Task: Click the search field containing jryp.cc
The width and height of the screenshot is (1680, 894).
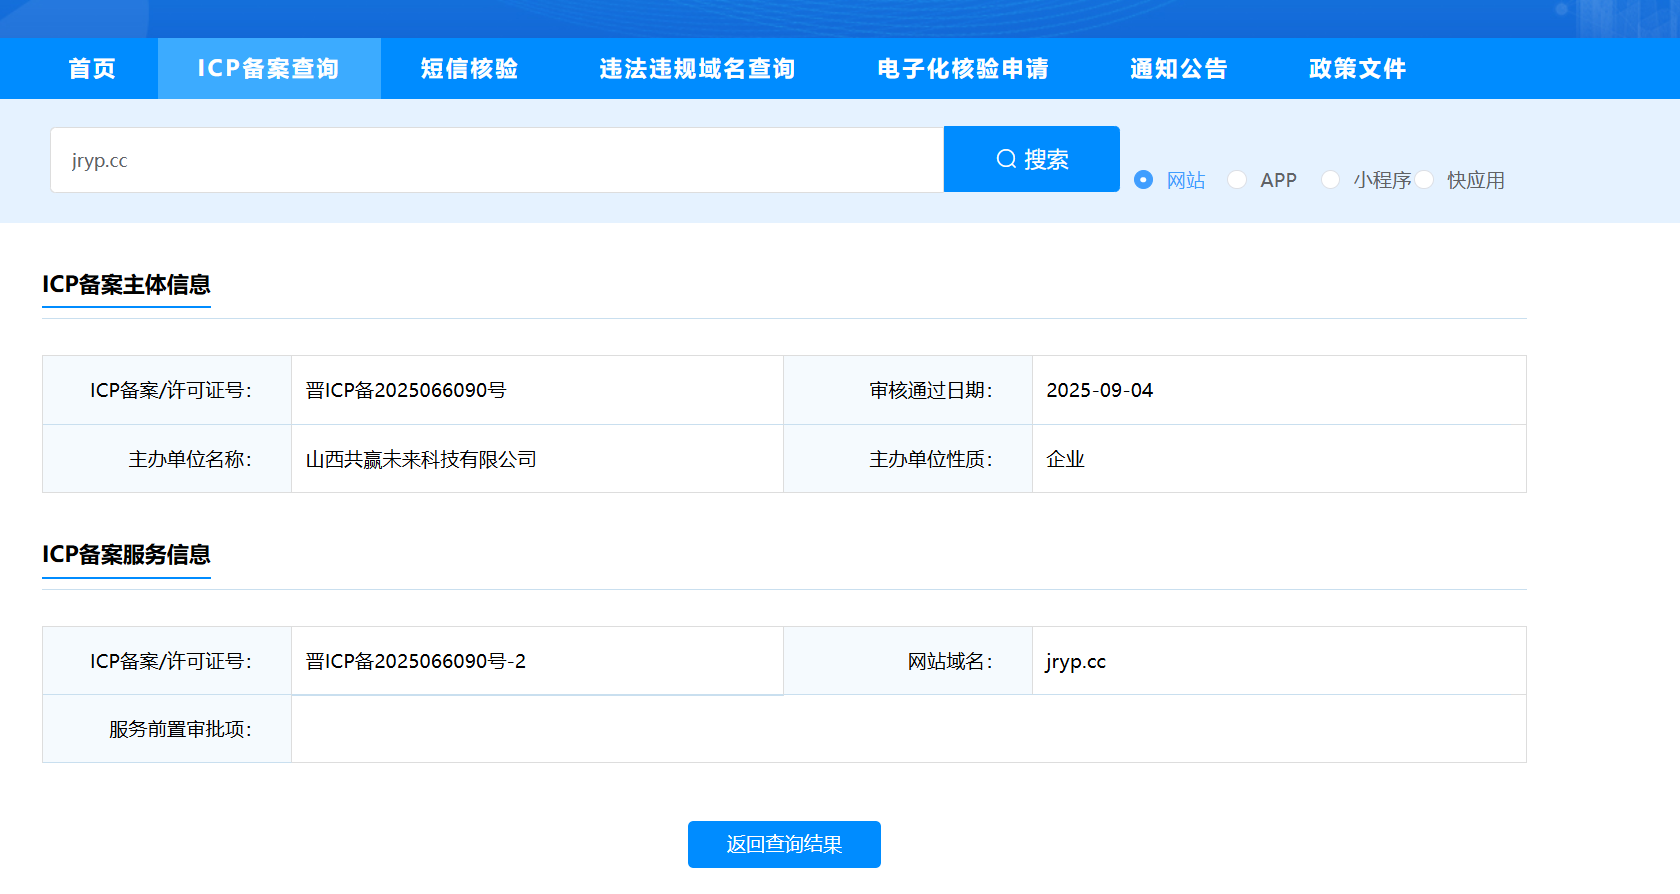Action: pyautogui.click(x=497, y=160)
